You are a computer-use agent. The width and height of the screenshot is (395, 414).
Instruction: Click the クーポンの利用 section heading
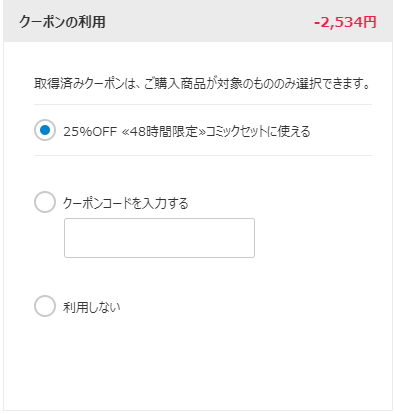click(x=62, y=22)
